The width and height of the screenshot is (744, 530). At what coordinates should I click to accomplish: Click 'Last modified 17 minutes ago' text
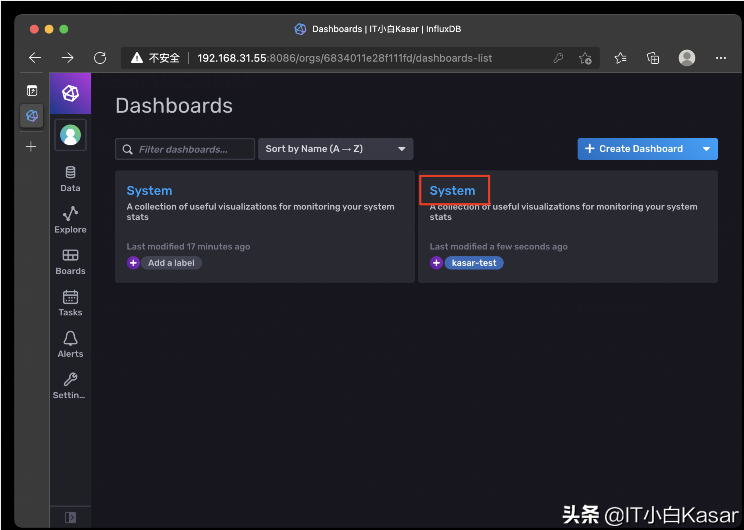188,247
